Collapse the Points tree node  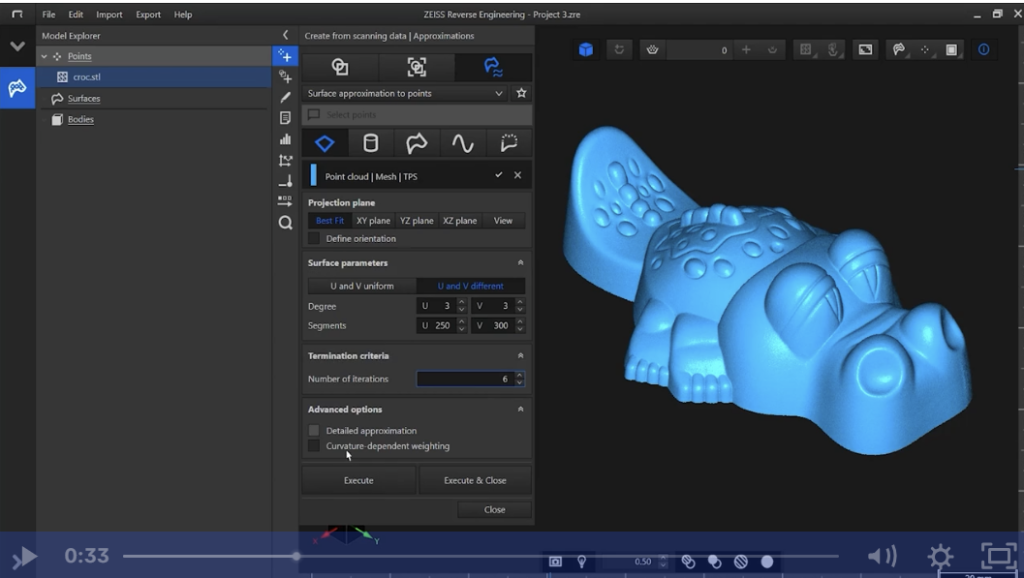[x=44, y=57]
